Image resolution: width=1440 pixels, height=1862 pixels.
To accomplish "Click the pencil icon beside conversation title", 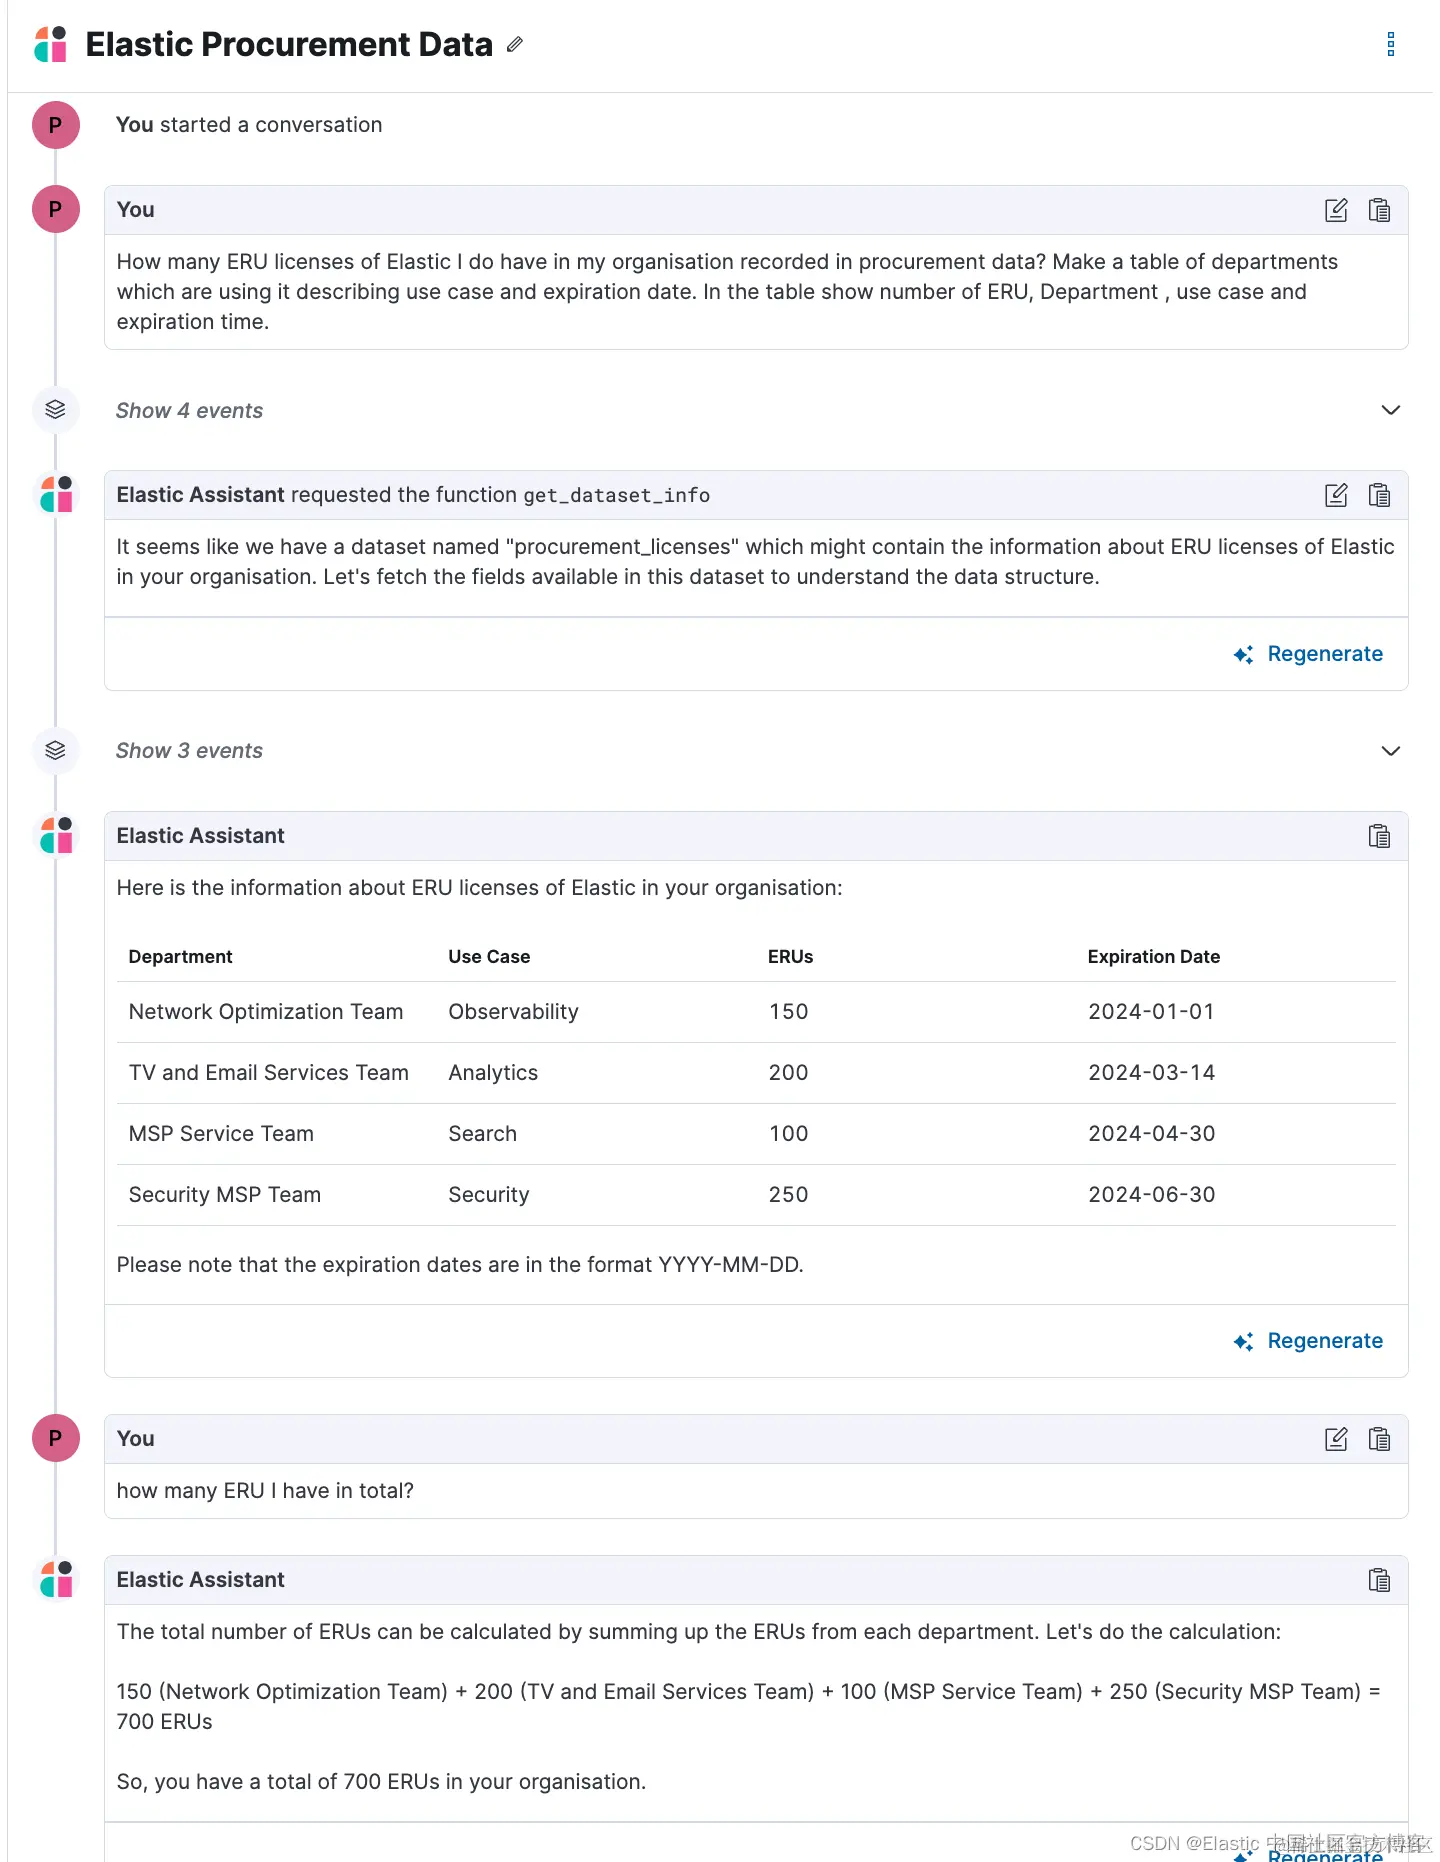I will (x=515, y=44).
